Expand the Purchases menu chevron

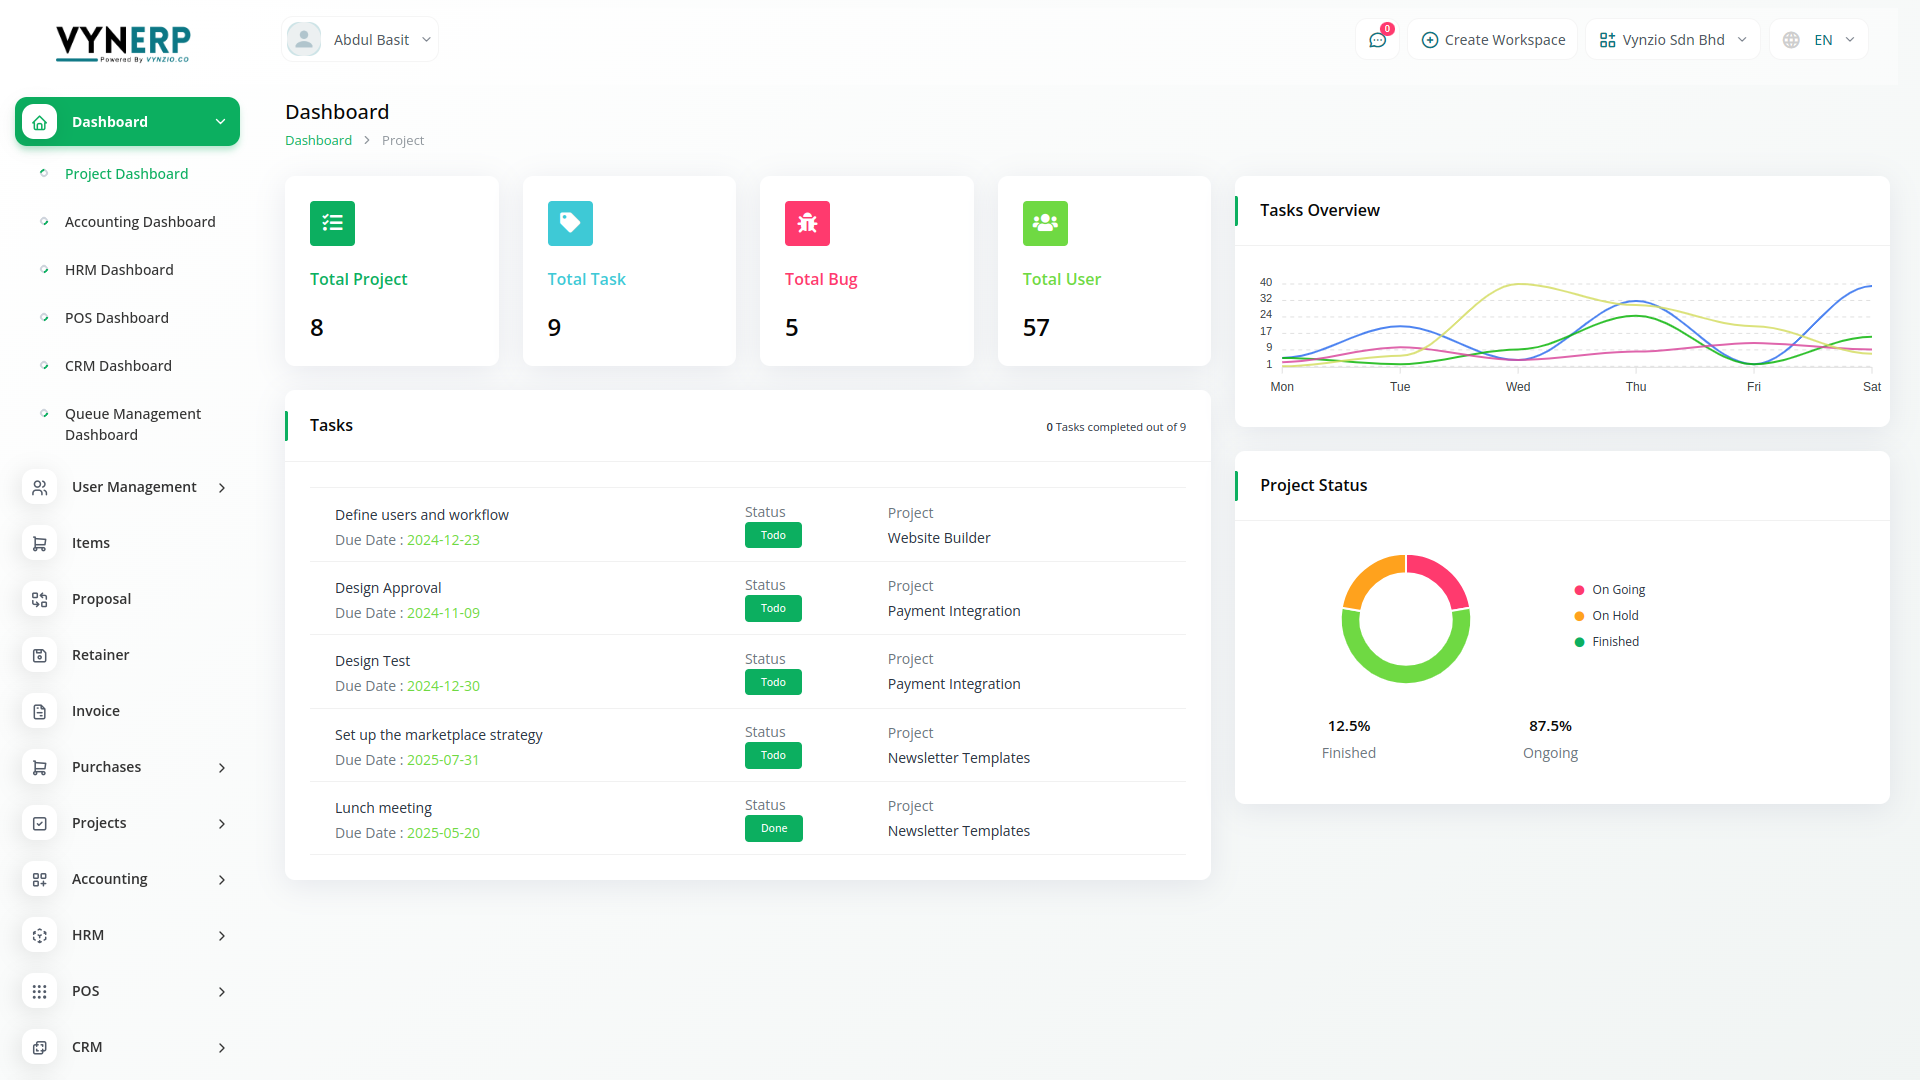click(x=222, y=767)
